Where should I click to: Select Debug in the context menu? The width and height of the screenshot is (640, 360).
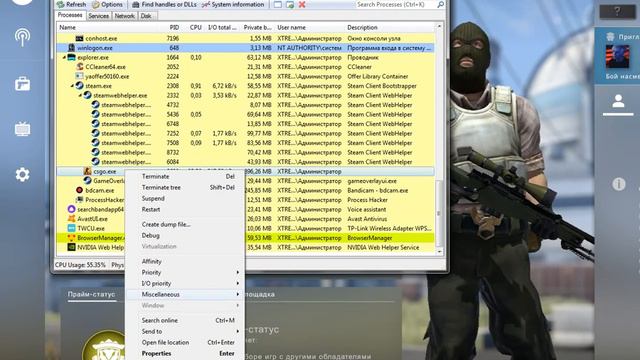point(185,236)
